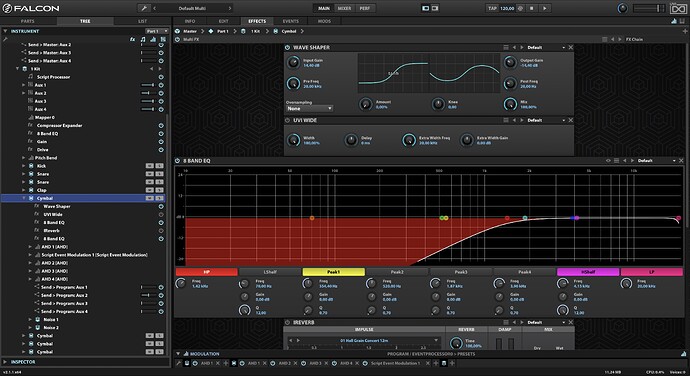This screenshot has height=376, width=690.
Task: Open the Oversampling None dropdown
Action: point(309,108)
